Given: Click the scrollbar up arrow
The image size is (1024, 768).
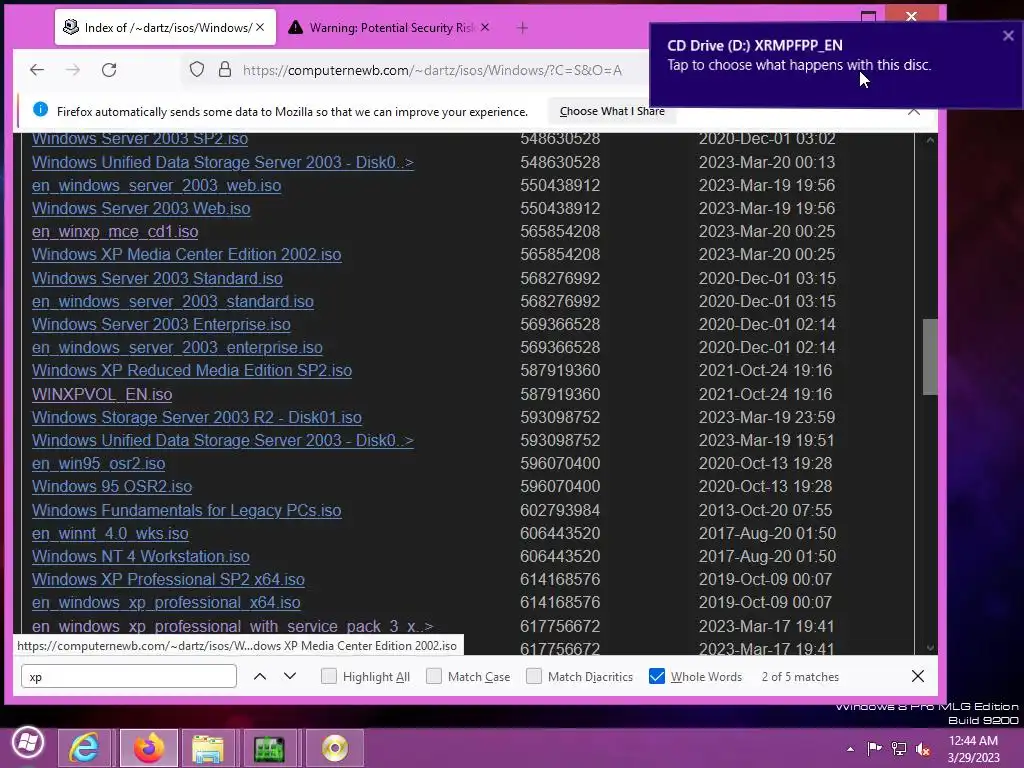Looking at the screenshot, I should tap(930, 140).
